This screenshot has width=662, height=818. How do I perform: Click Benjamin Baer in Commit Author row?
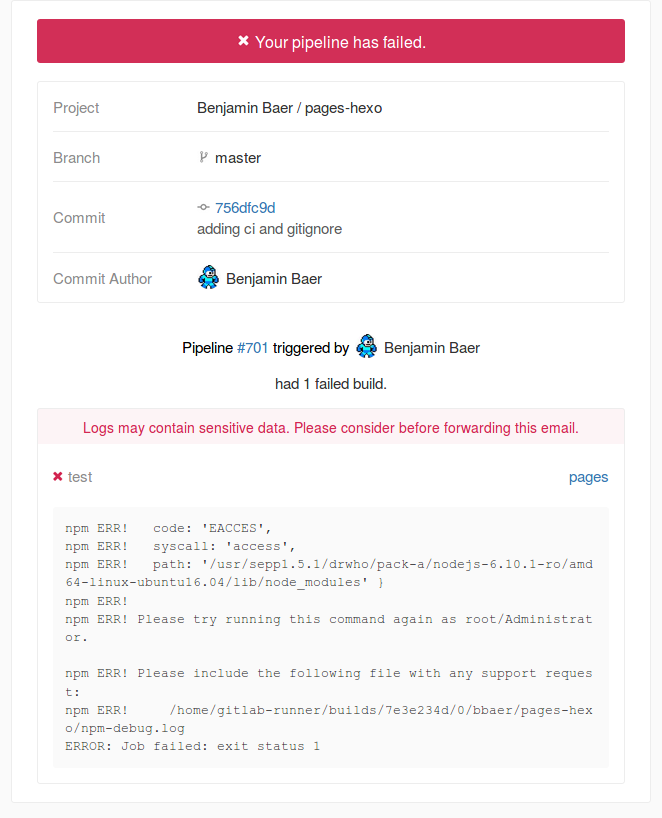(x=274, y=279)
